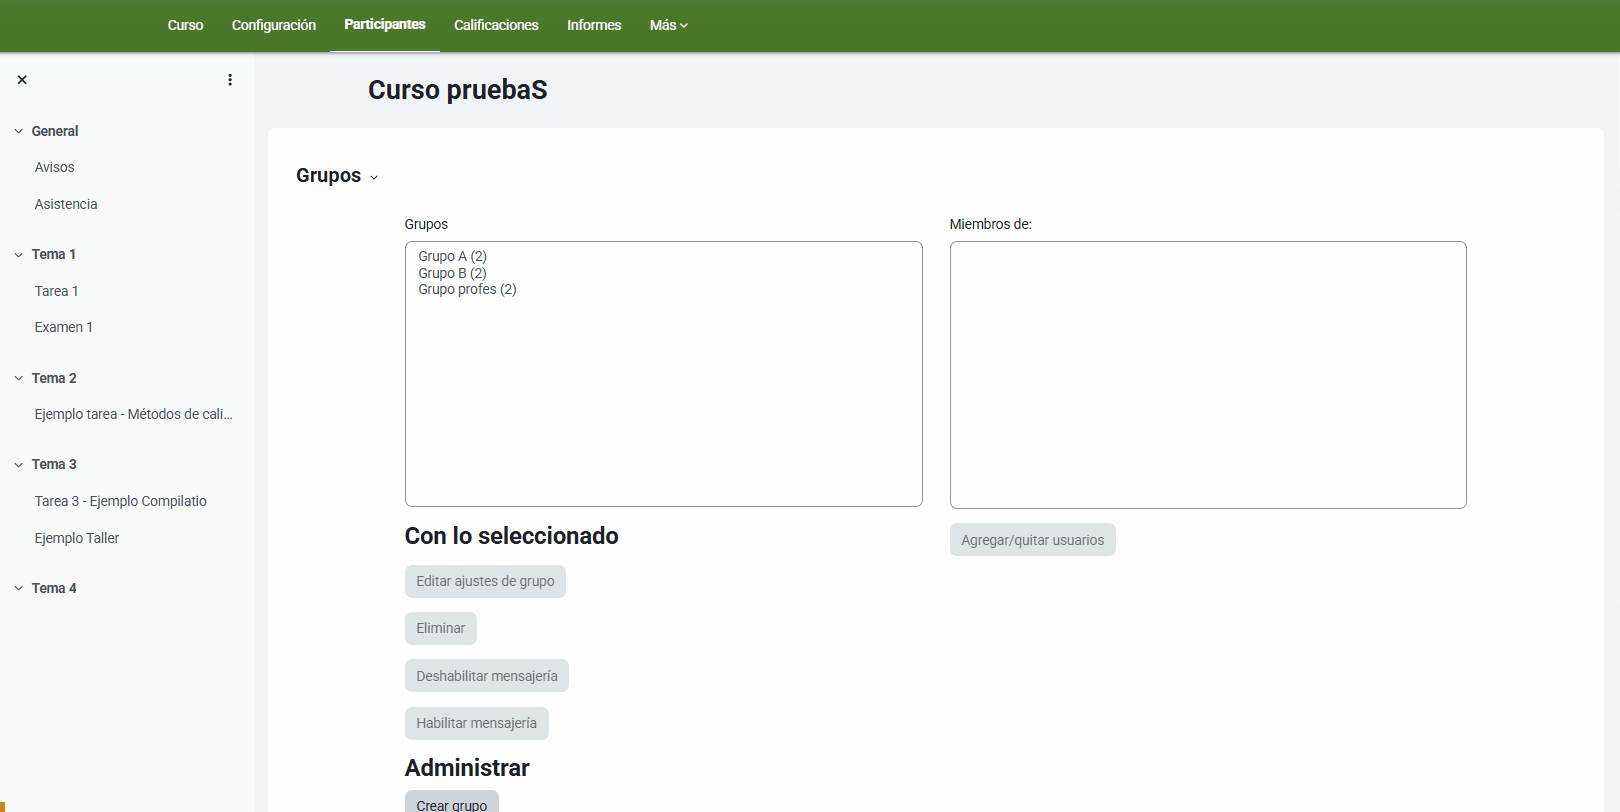Click the Crear grupo button
Image resolution: width=1620 pixels, height=812 pixels.
[x=451, y=804]
